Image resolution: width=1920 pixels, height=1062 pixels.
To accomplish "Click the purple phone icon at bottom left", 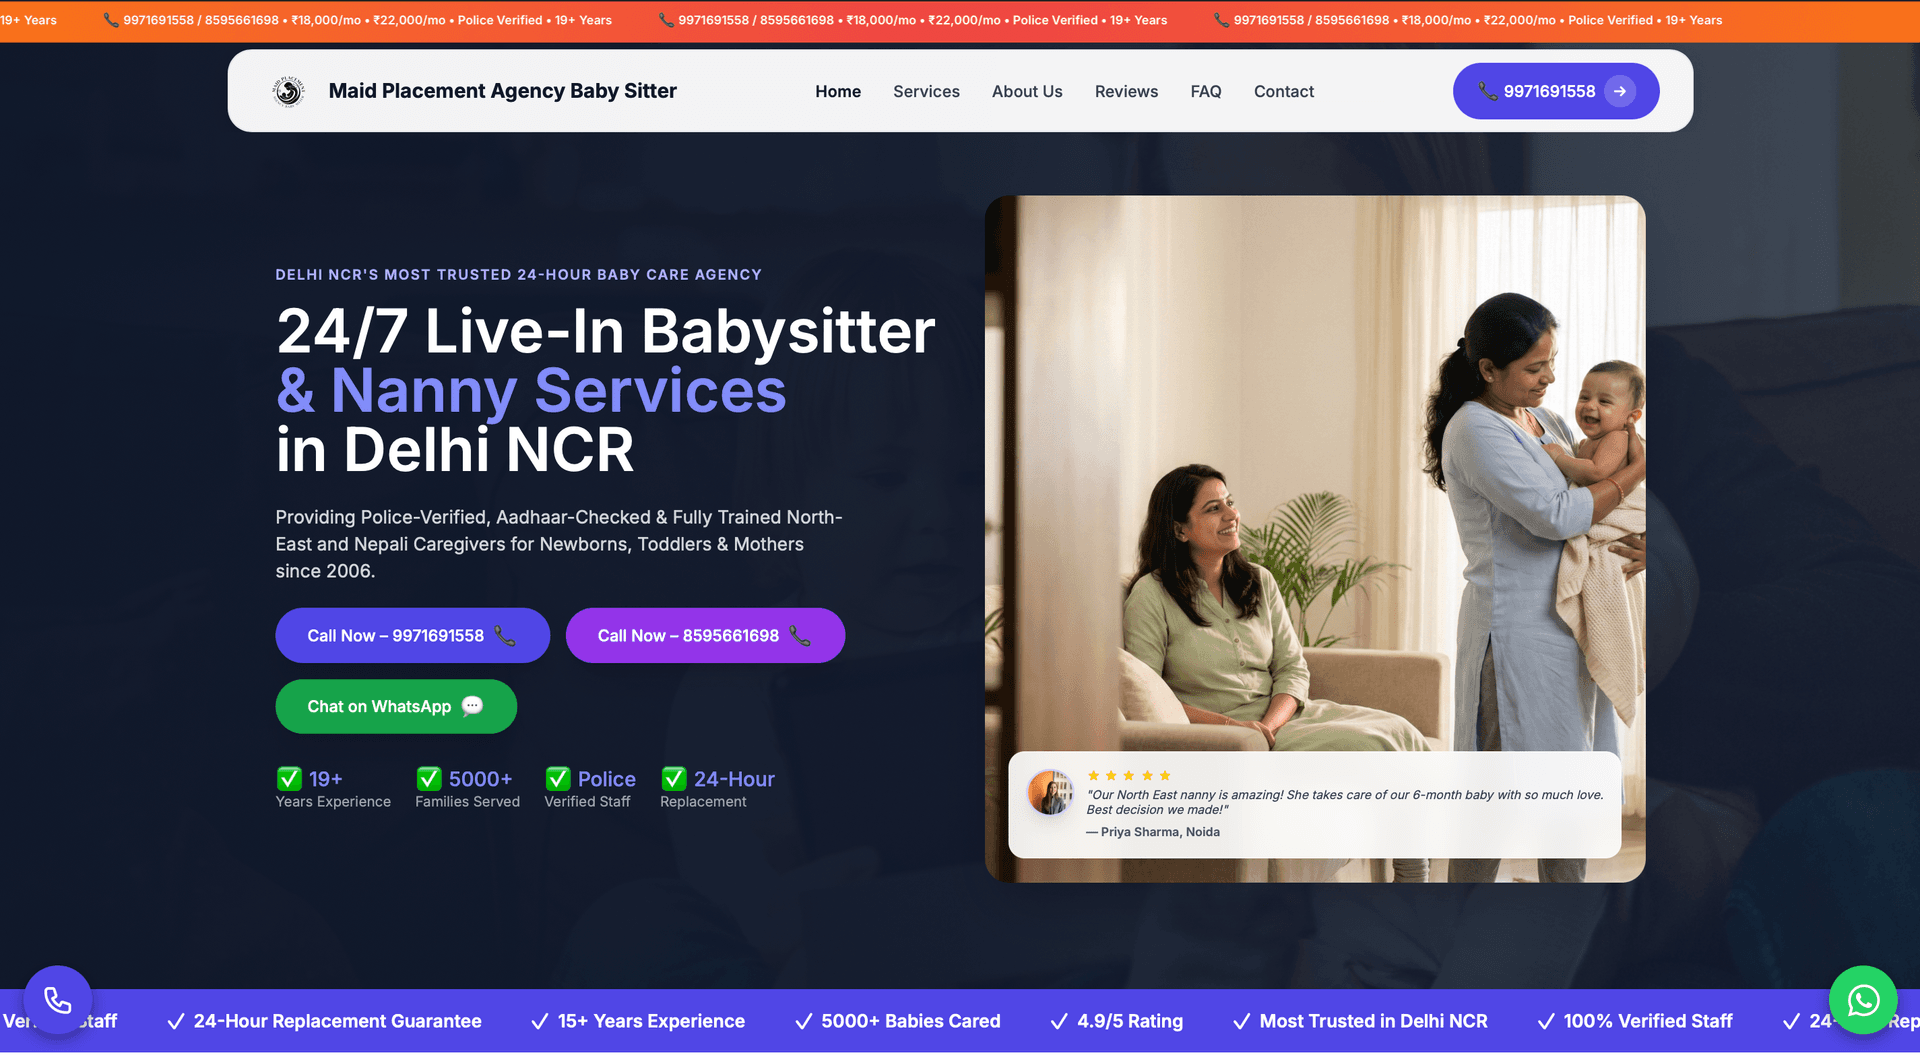I will pos(57,999).
